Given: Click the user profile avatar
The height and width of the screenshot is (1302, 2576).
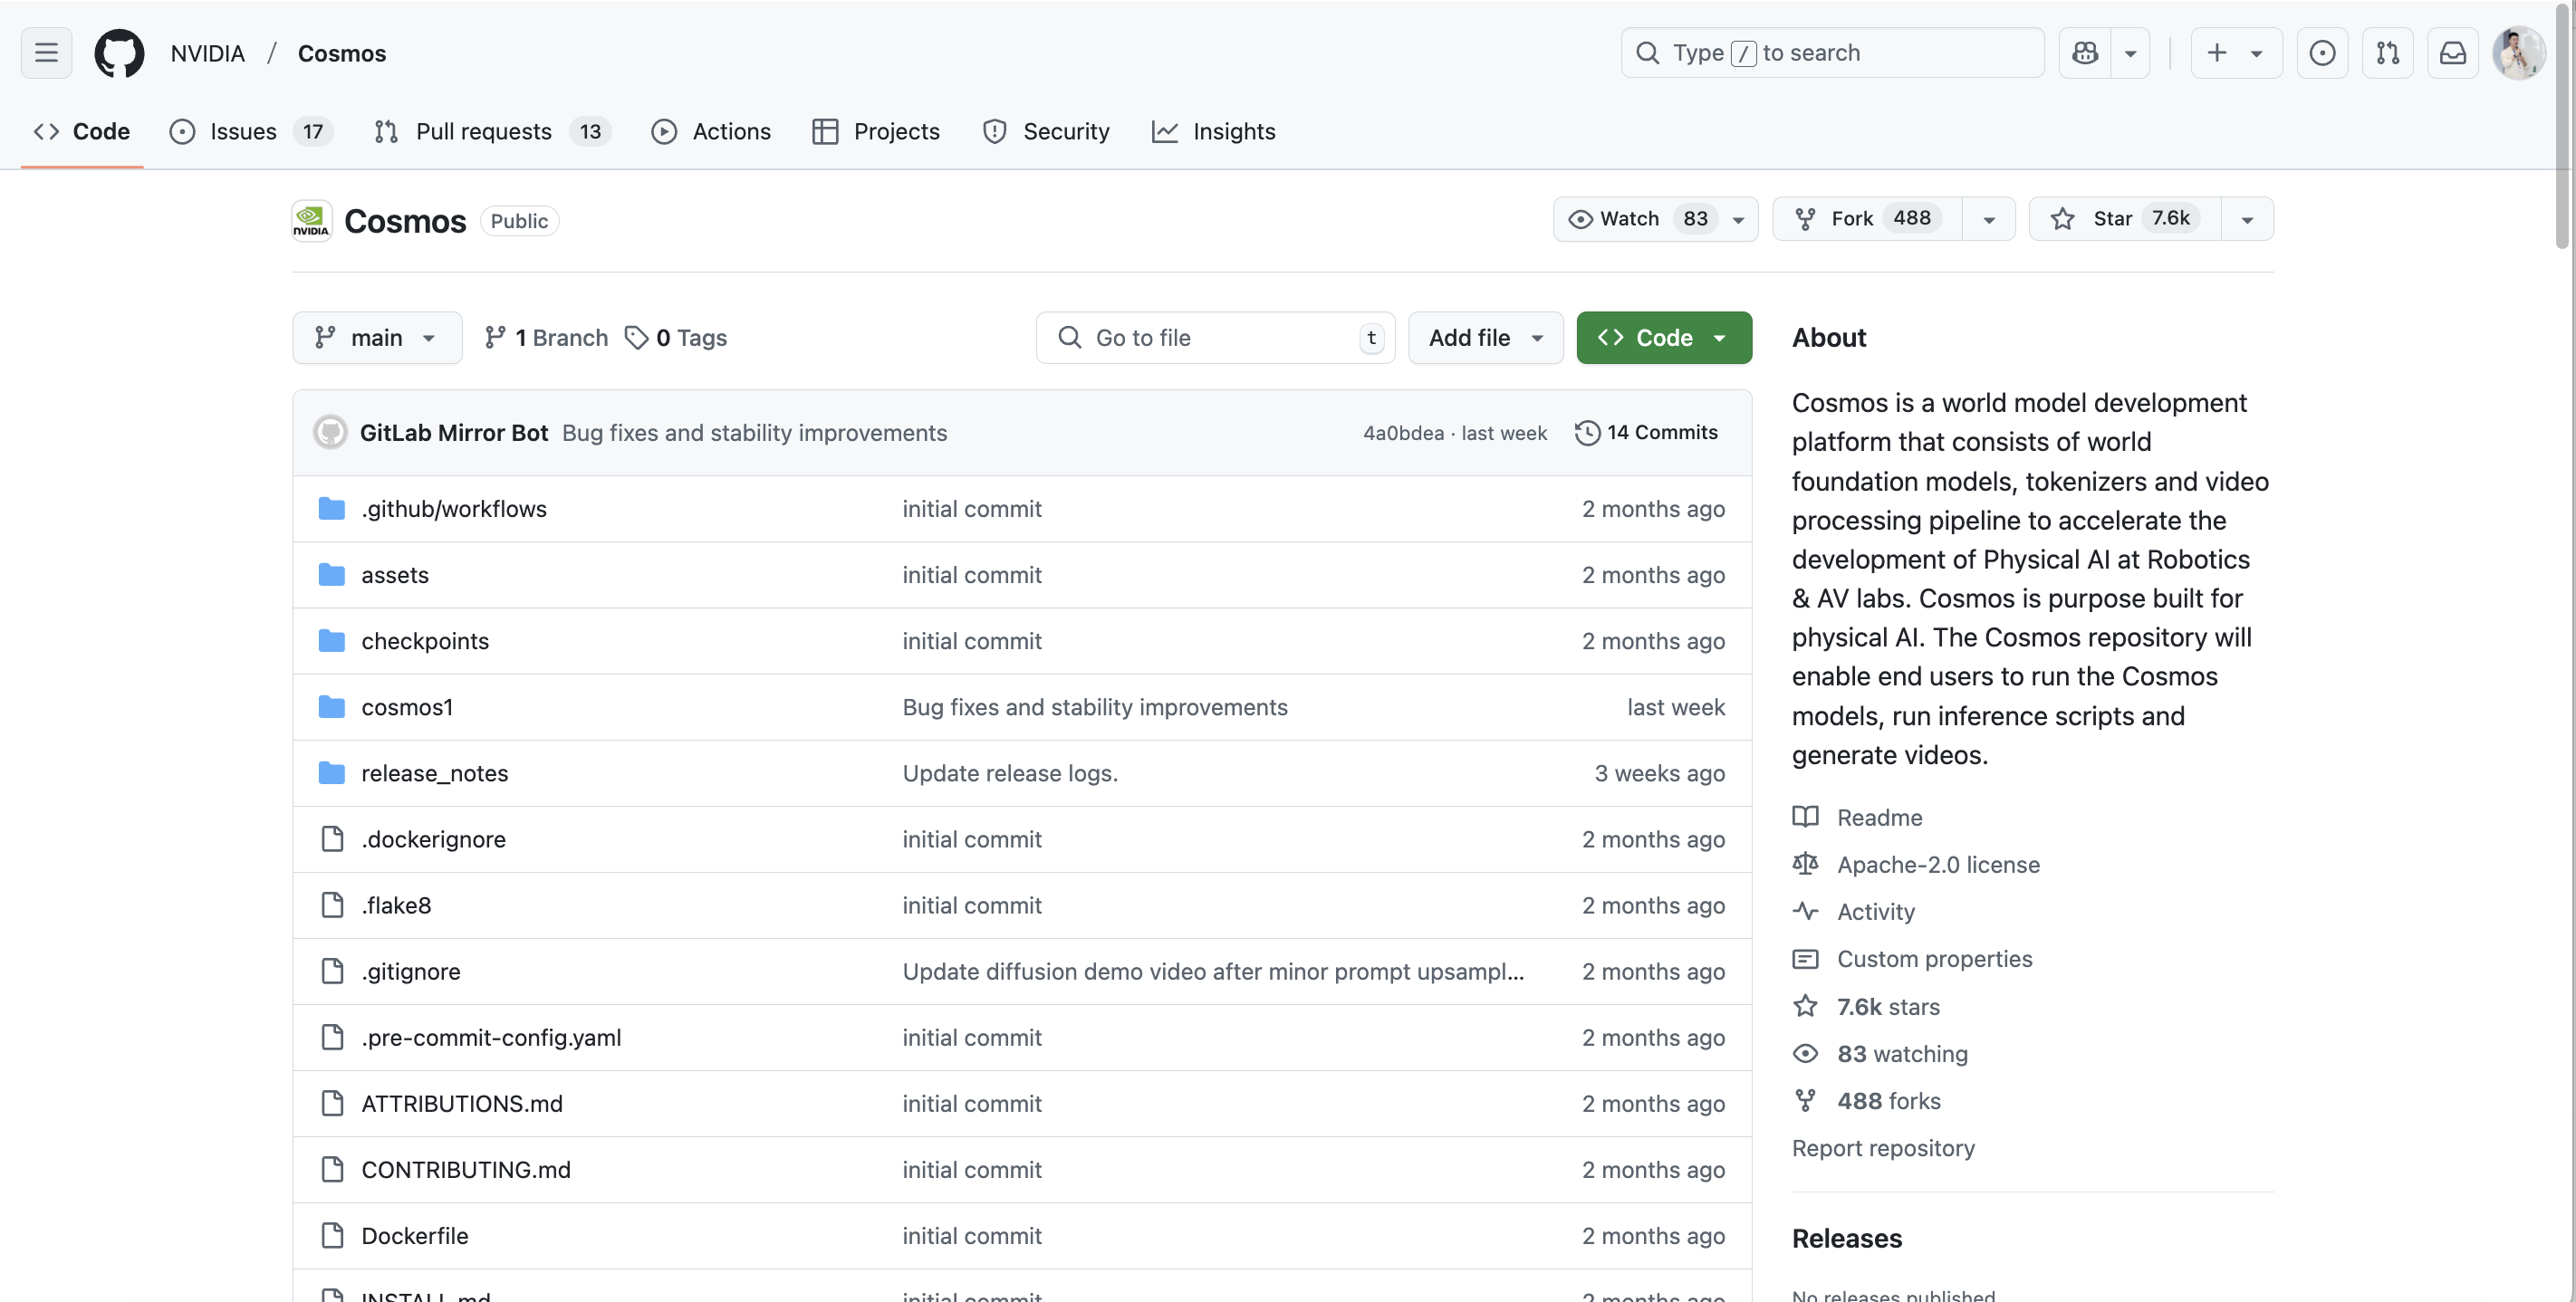Looking at the screenshot, I should pos(2518,53).
